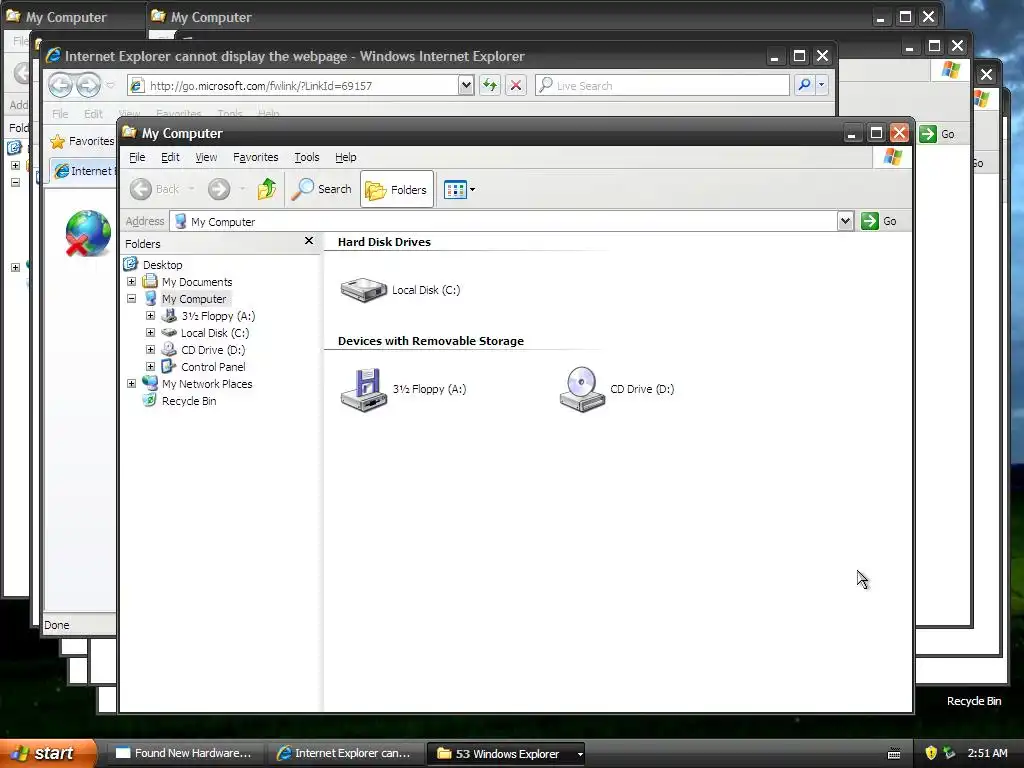Click the Internet Explorer Back arrow
This screenshot has height=768, width=1024.
61,85
